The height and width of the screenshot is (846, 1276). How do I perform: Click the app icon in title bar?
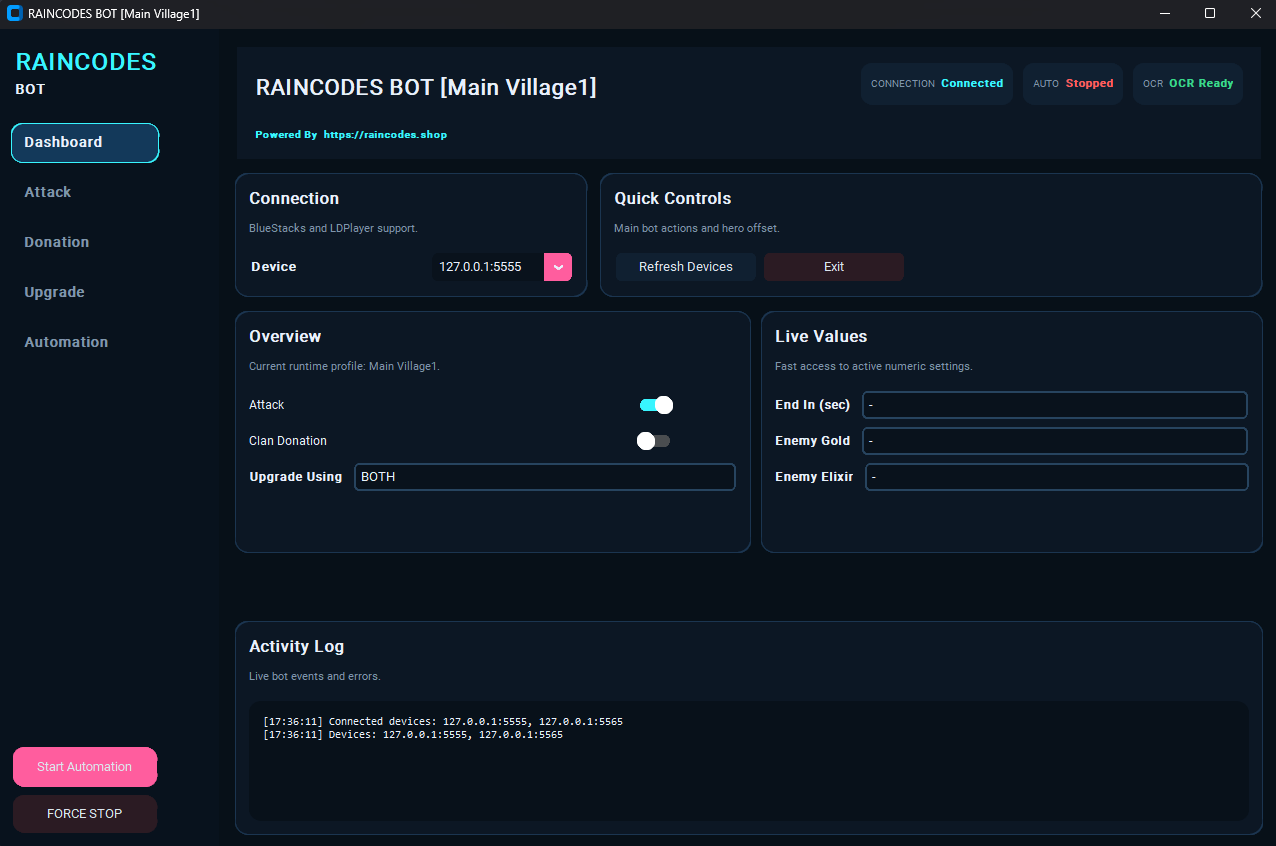(x=14, y=14)
